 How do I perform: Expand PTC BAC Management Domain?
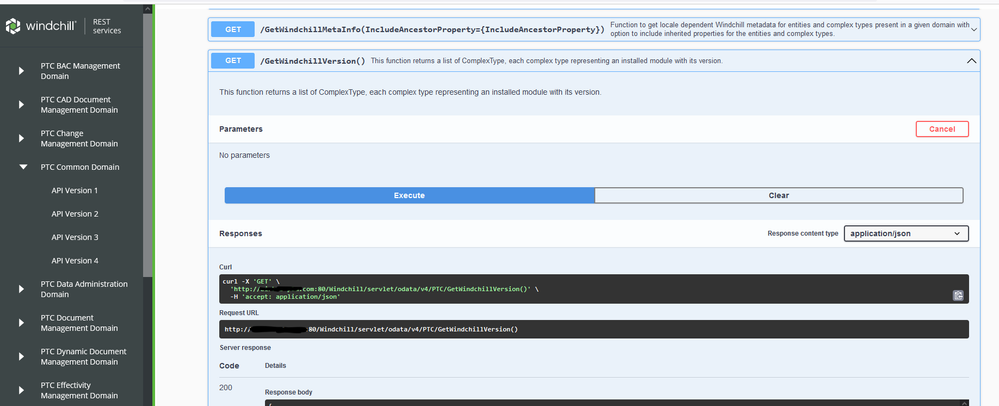click(22, 71)
